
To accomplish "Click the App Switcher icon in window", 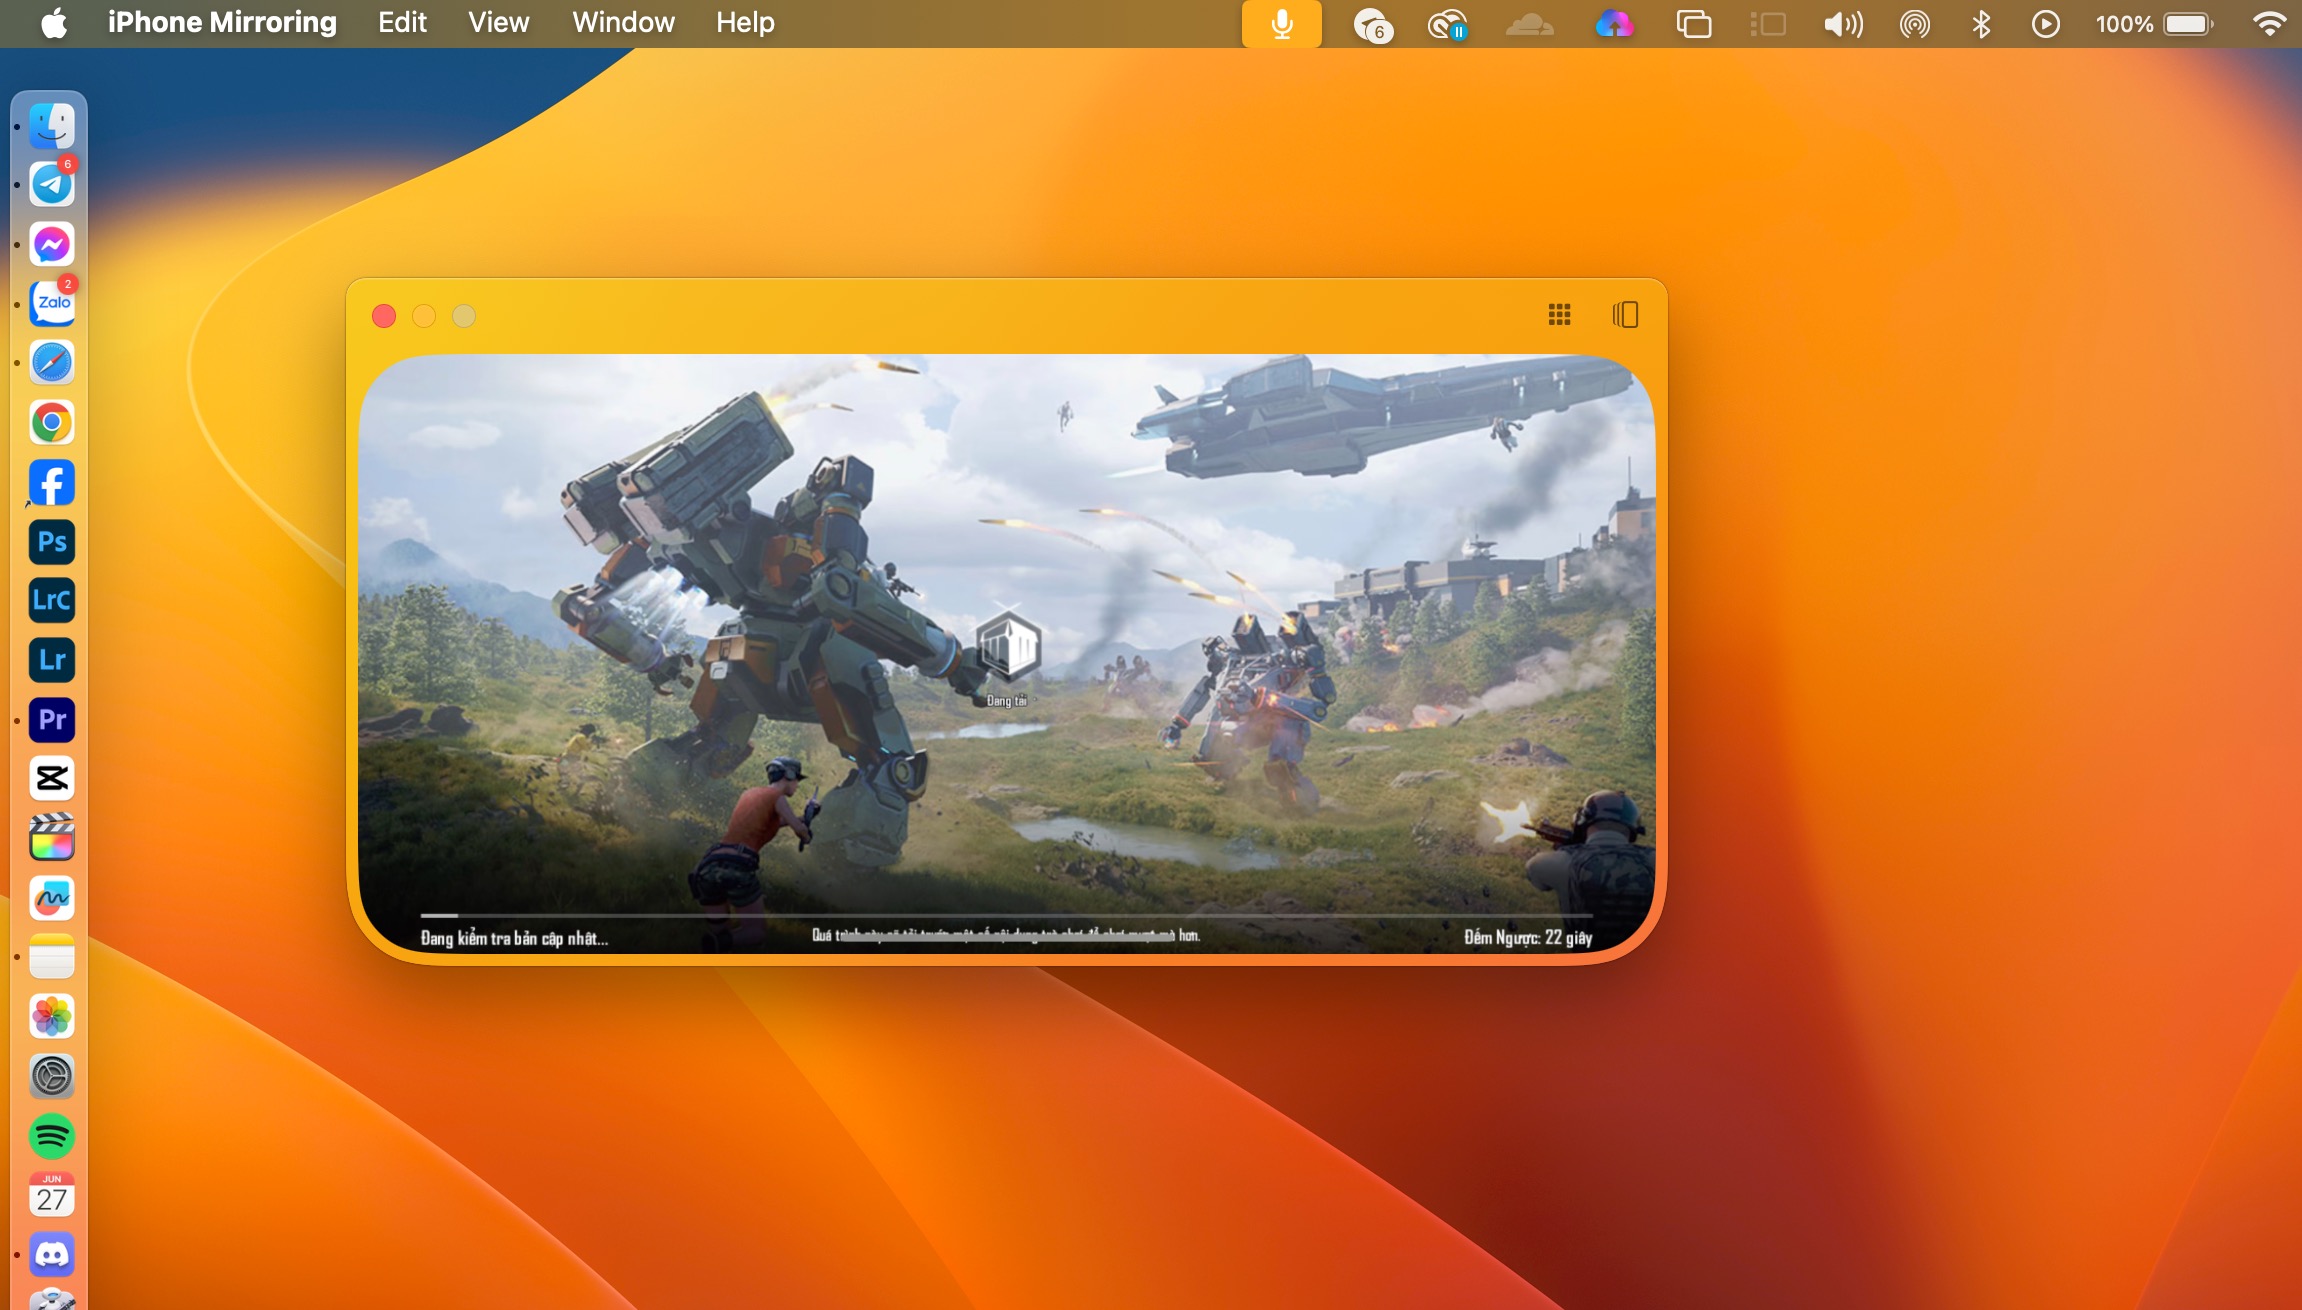I will (1625, 315).
